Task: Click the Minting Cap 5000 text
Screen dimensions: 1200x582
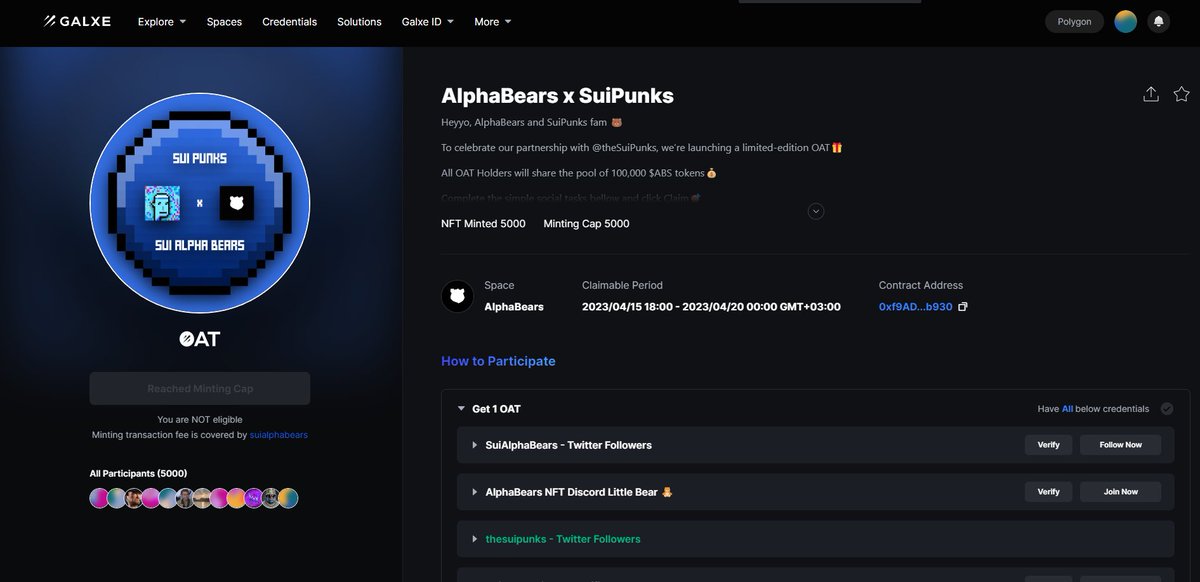Action: [x=587, y=224]
